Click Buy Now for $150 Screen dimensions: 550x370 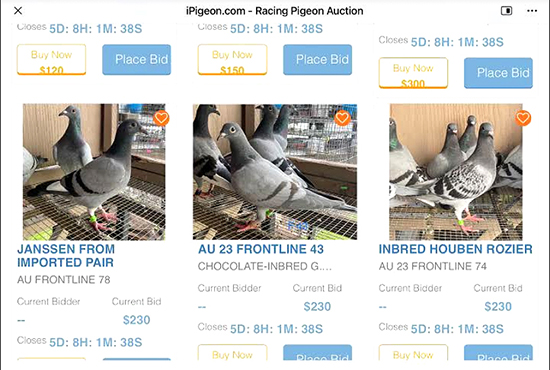(x=232, y=60)
